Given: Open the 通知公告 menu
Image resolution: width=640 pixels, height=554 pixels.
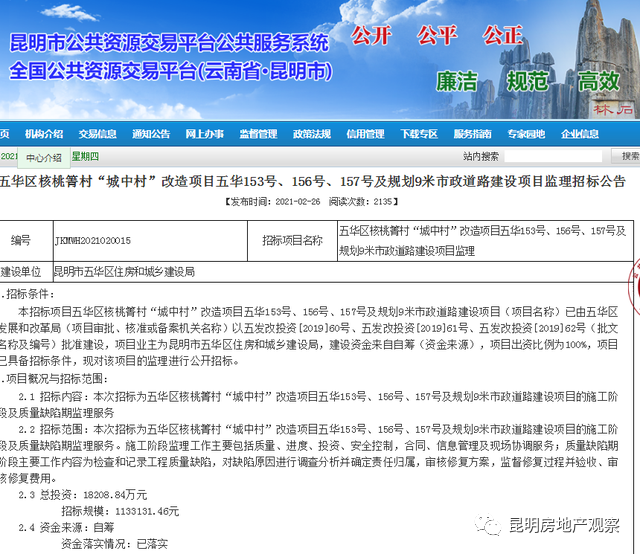Looking at the screenshot, I should point(151,134).
